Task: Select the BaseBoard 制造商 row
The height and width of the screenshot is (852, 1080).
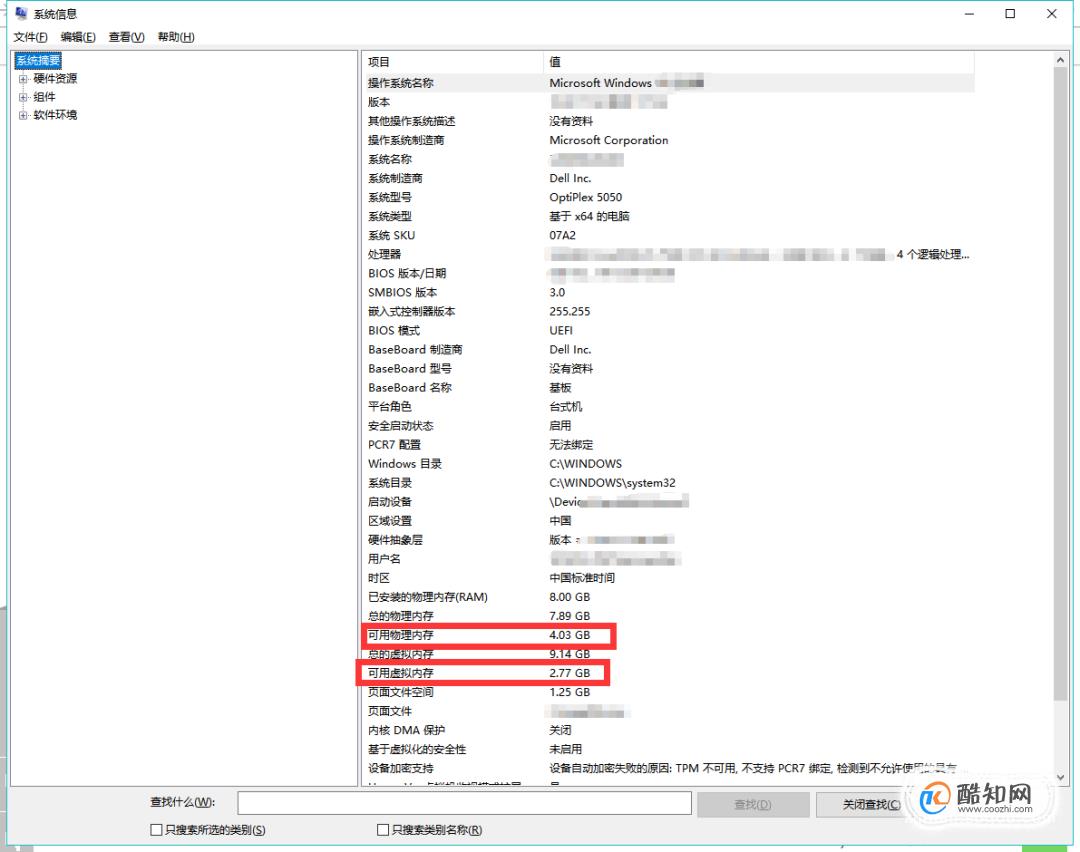Action: tap(668, 350)
